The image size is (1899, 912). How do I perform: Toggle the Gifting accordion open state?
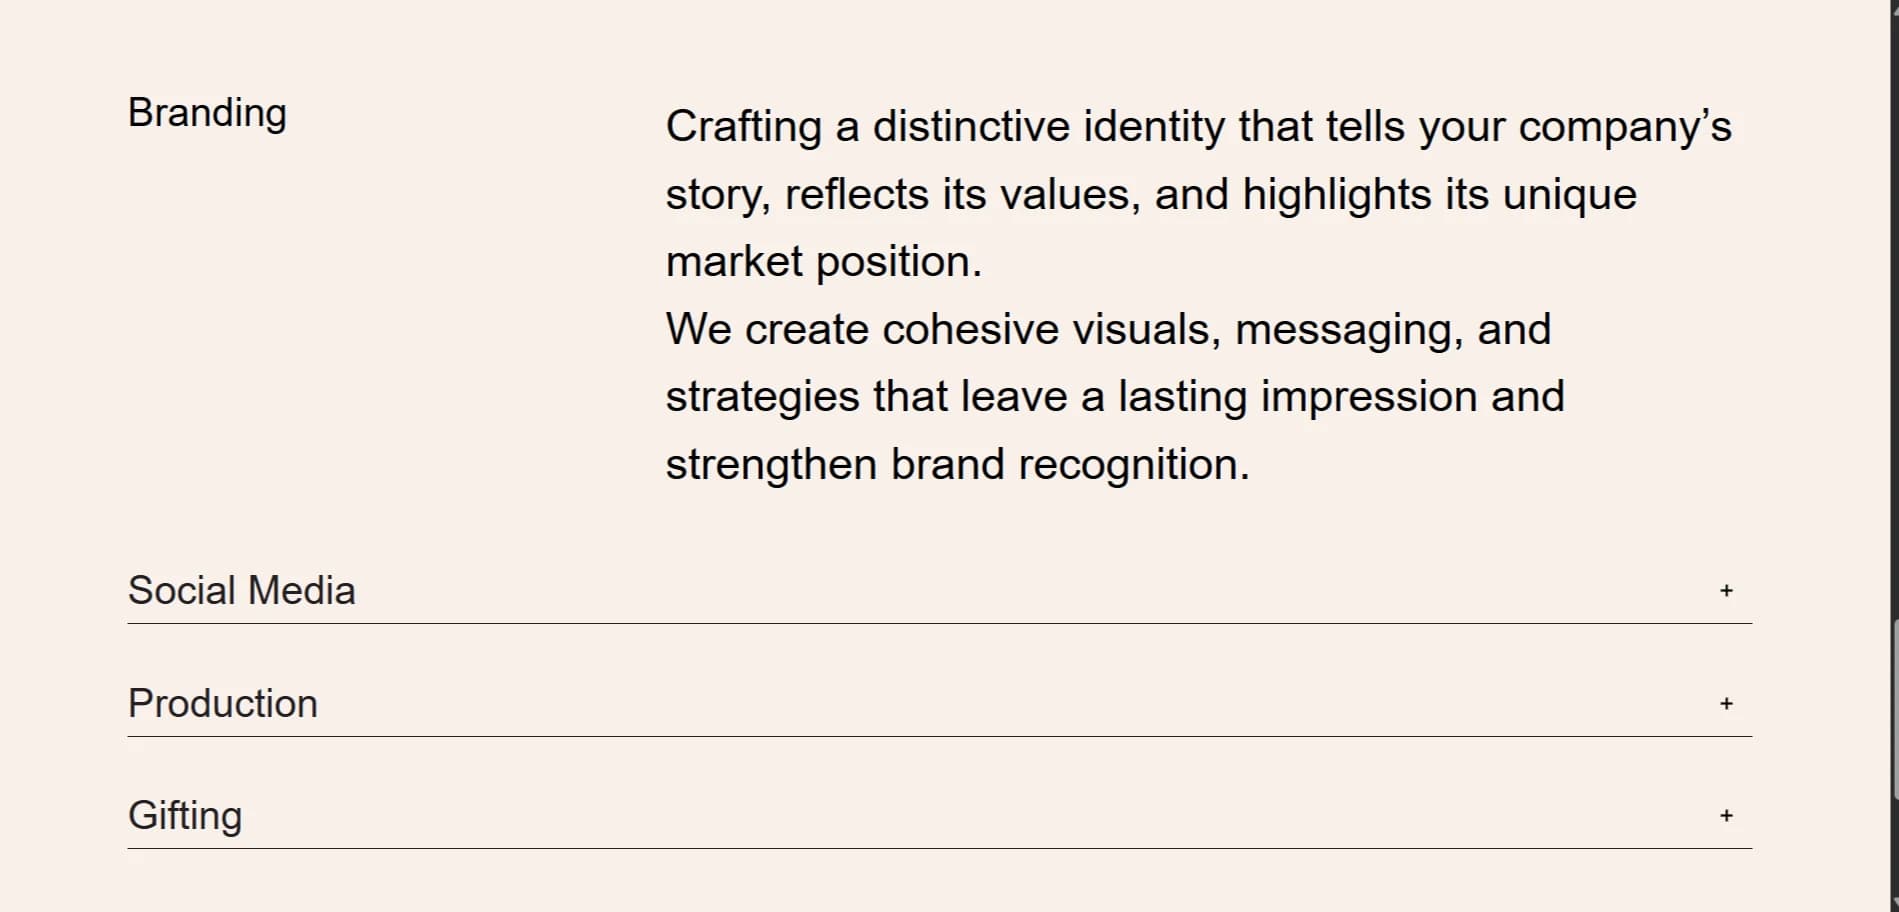pyautogui.click(x=184, y=816)
